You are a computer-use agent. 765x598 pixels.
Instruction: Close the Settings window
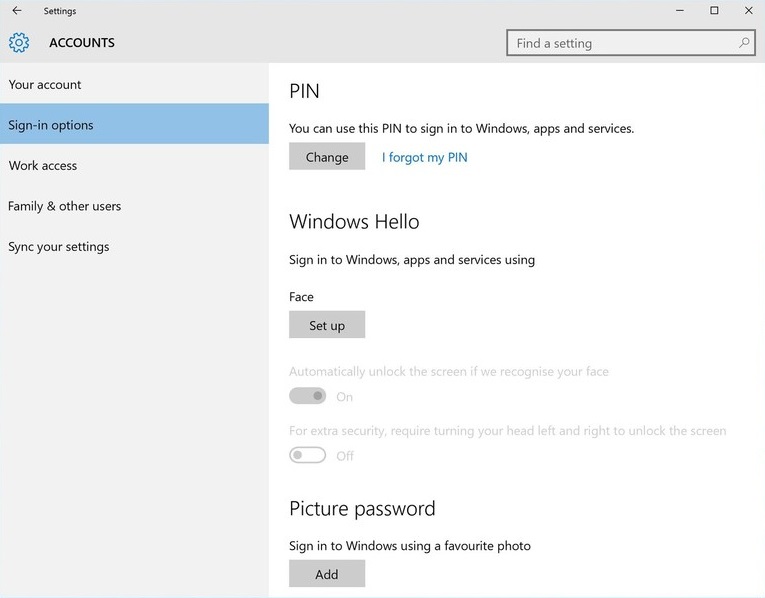pos(748,10)
